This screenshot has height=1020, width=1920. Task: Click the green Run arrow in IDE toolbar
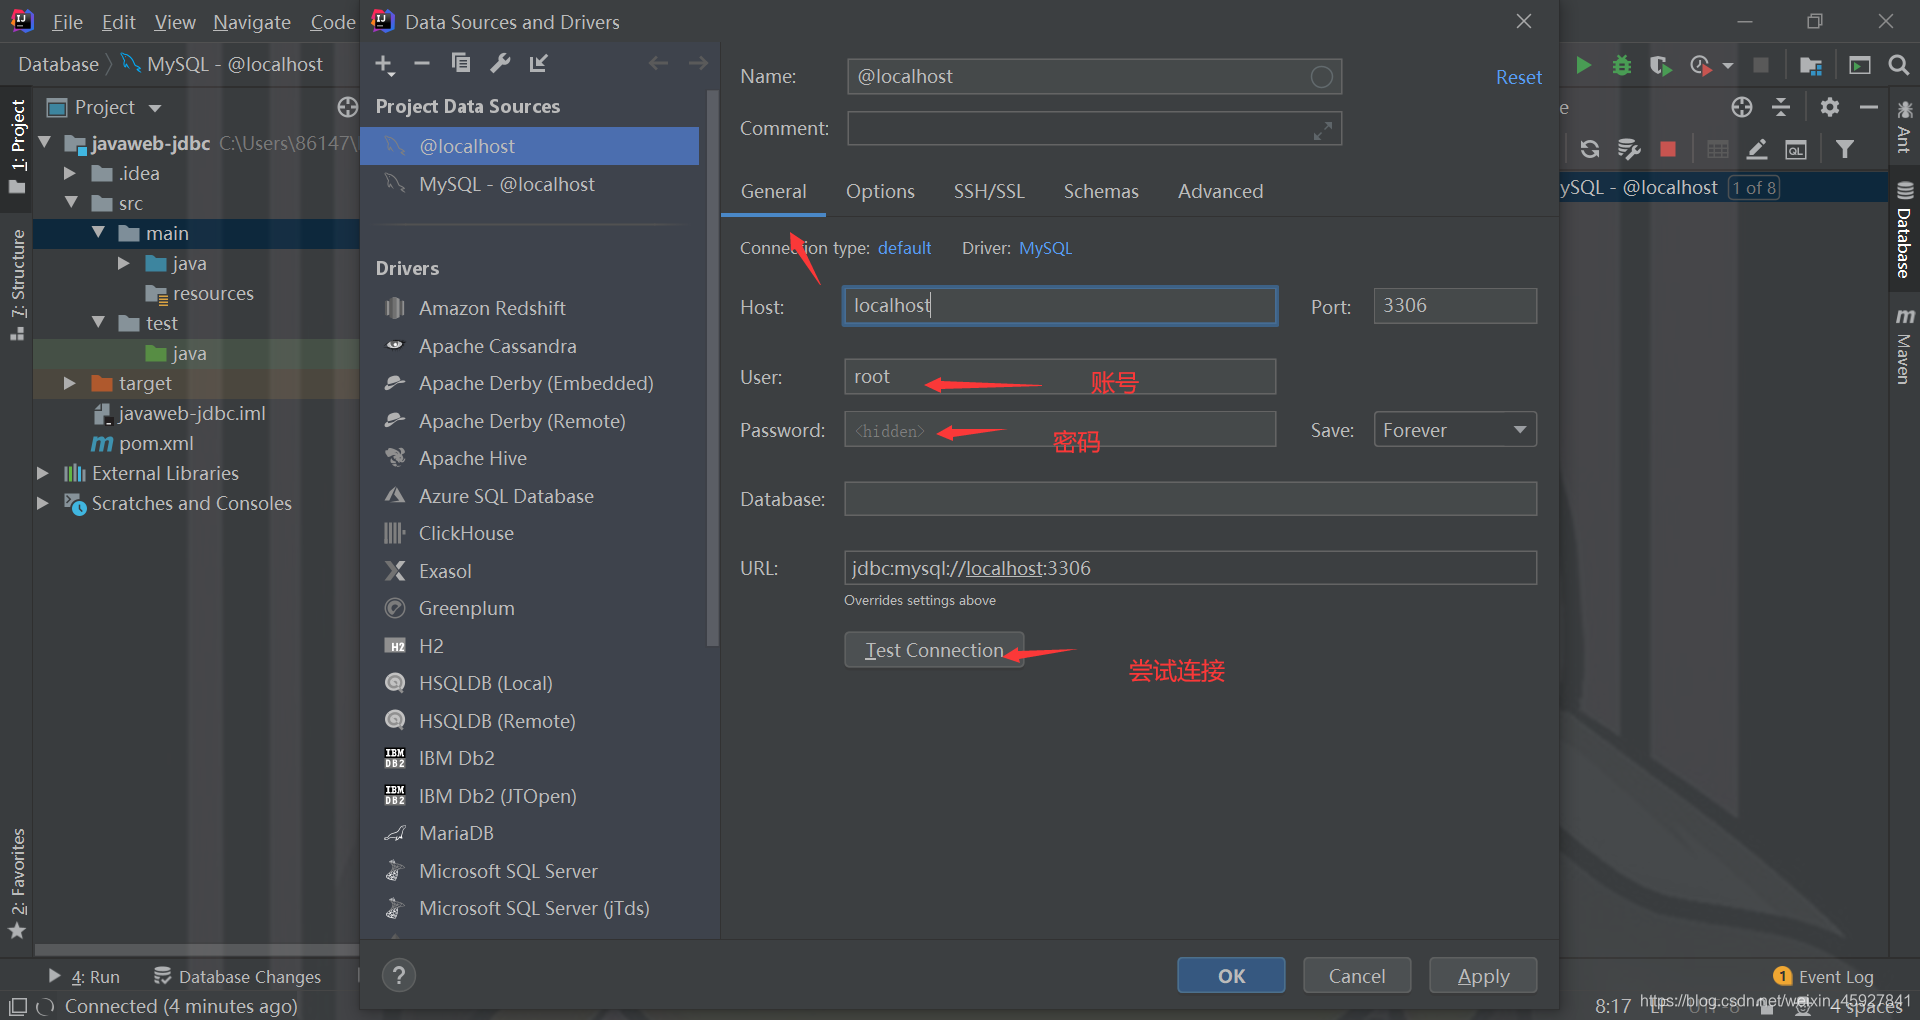[x=1583, y=65]
